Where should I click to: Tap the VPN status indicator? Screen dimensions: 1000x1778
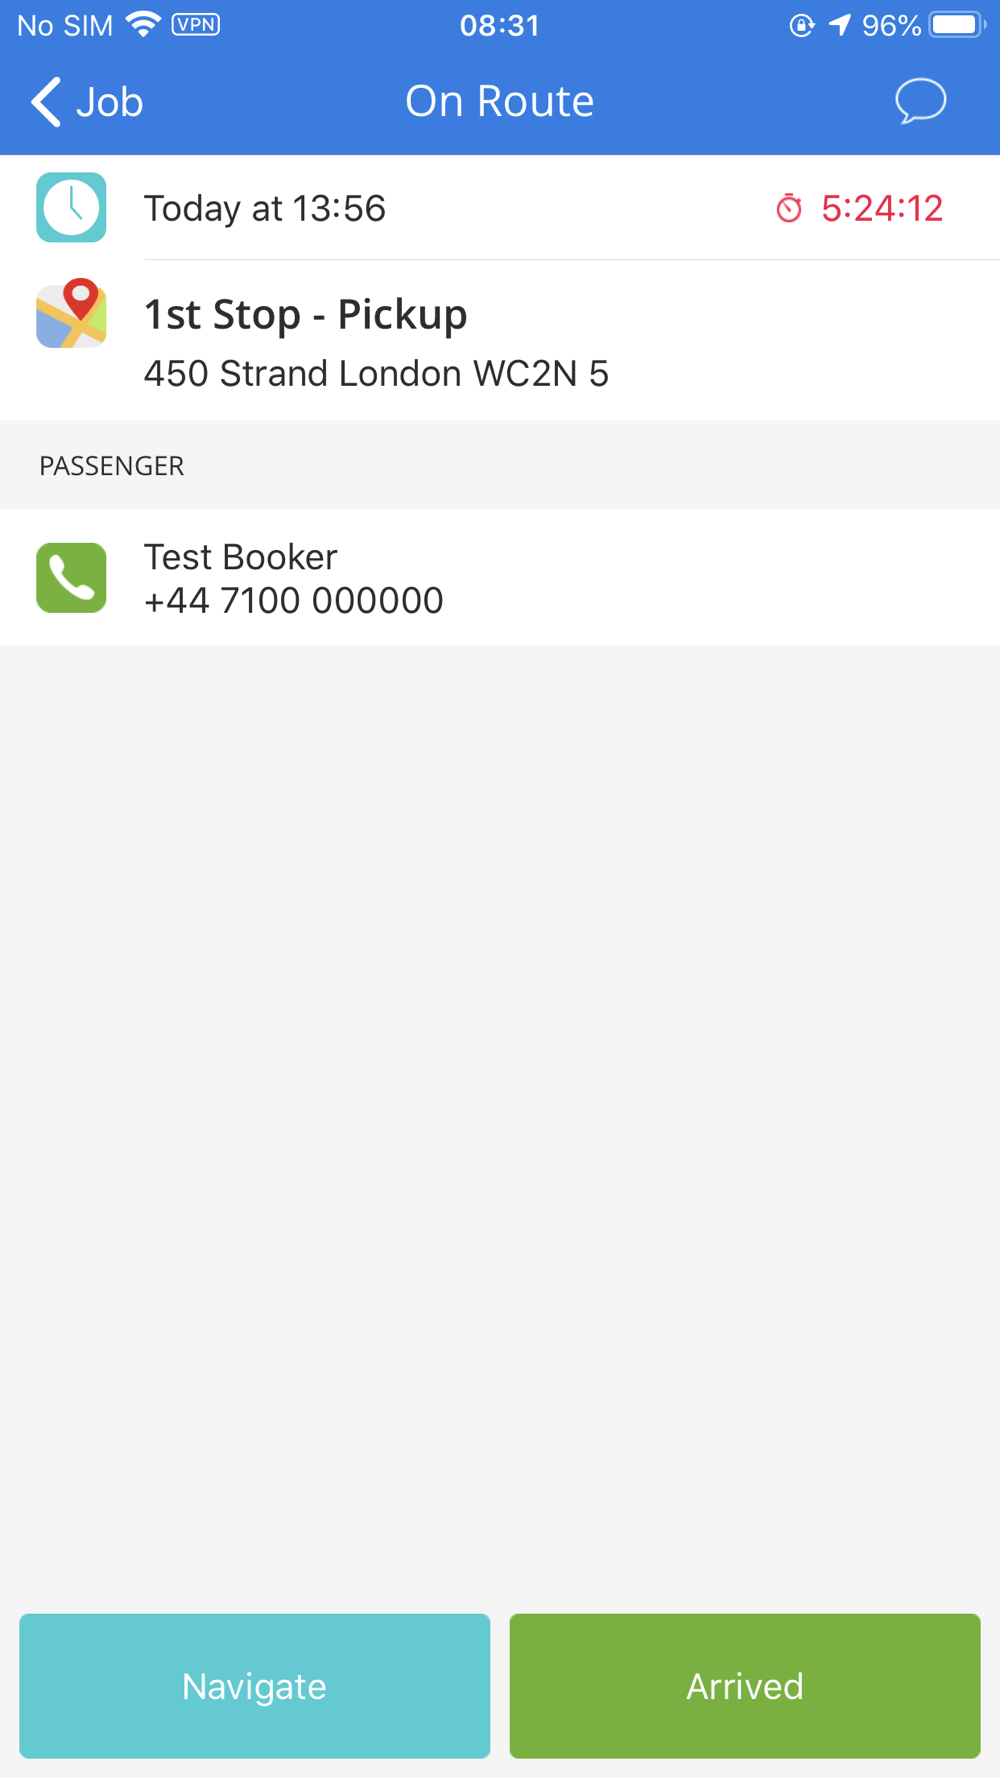[x=196, y=24]
